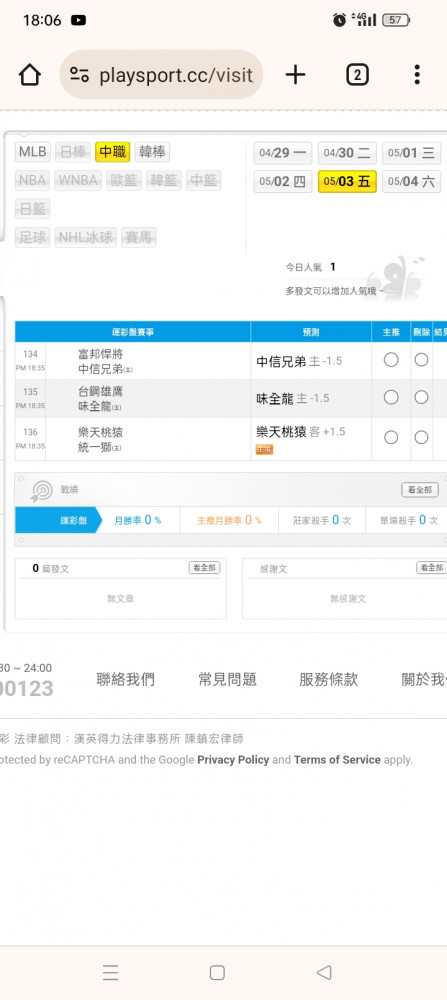
Task: Select 刪除 radio for 味全龍 prediction
Action: [421, 397]
